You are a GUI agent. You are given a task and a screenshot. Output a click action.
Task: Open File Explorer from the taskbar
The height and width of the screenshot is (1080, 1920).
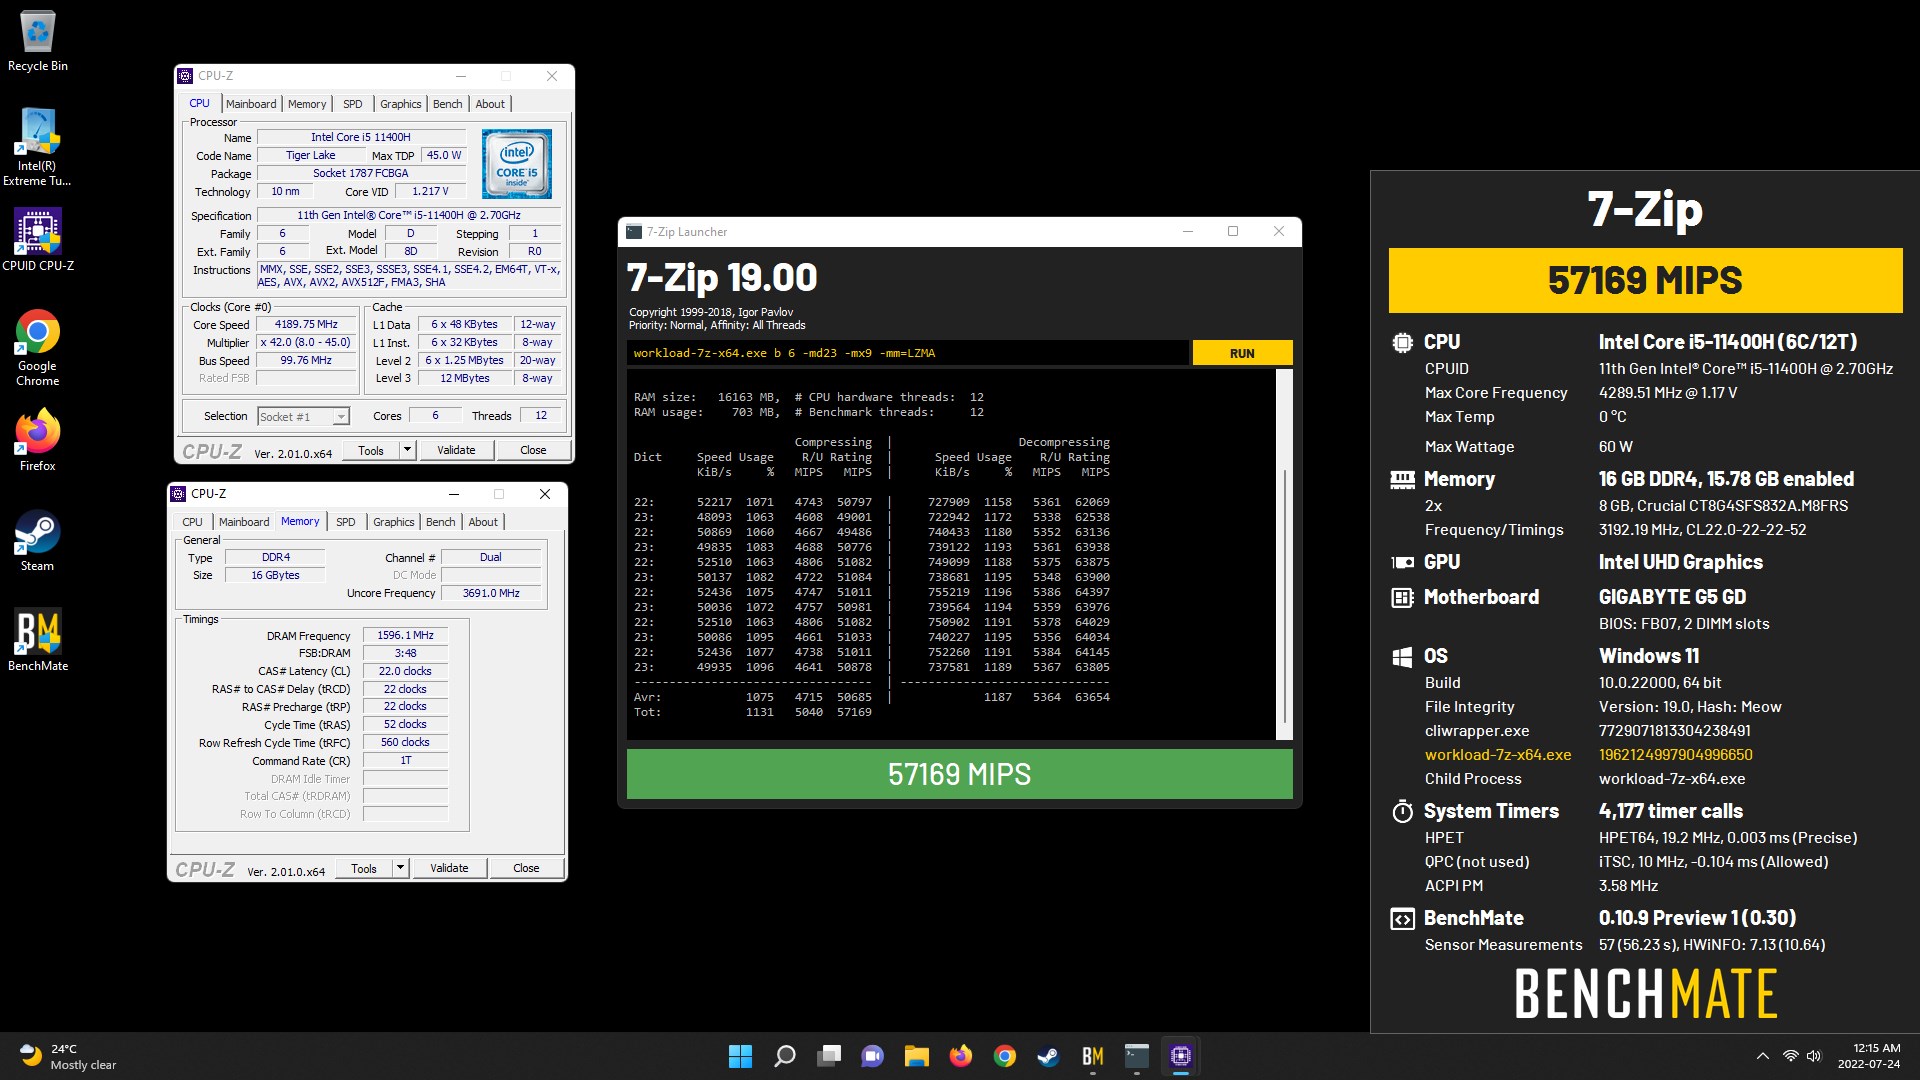tap(917, 1056)
